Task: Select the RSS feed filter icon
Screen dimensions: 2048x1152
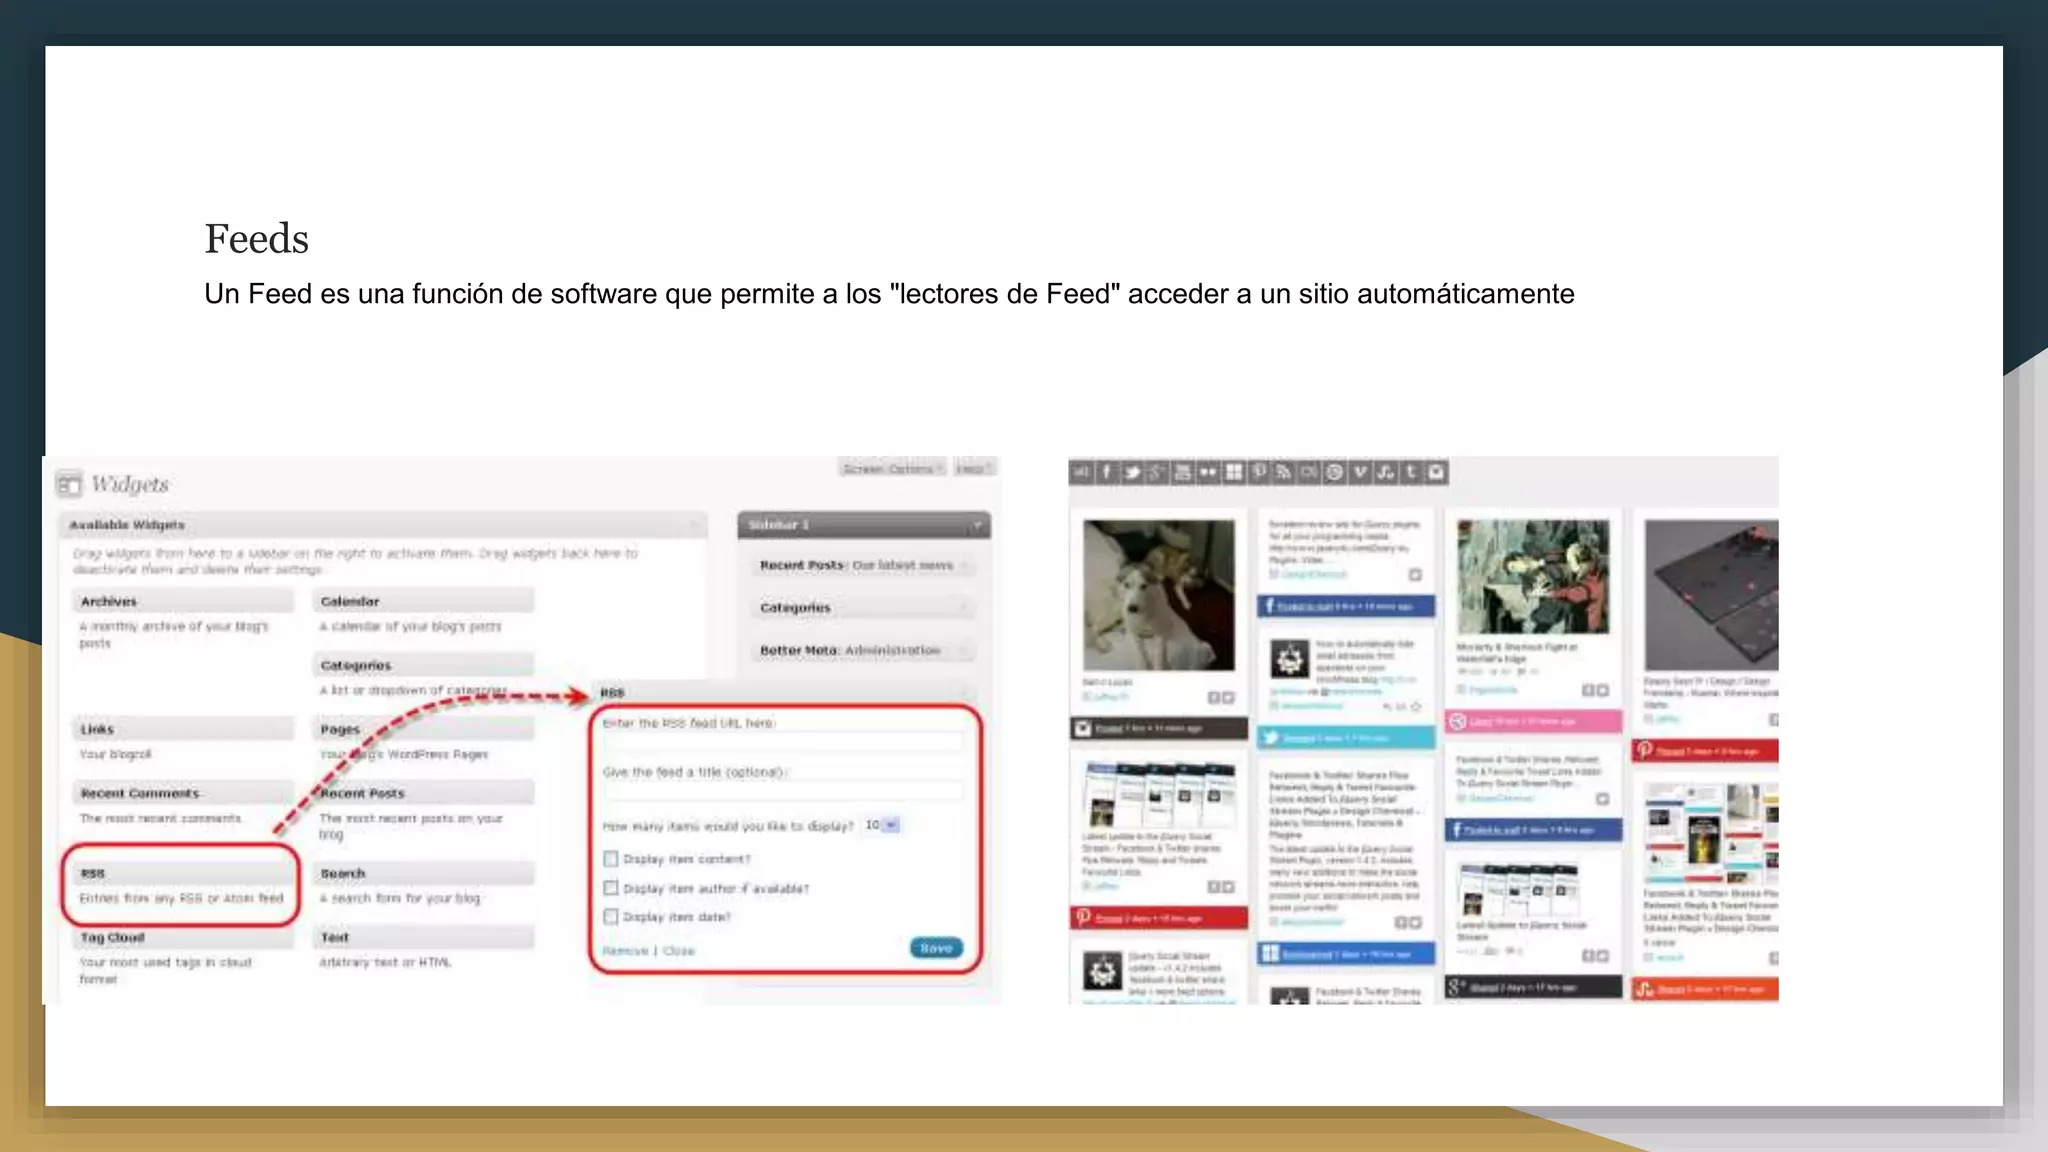Action: [x=1284, y=472]
